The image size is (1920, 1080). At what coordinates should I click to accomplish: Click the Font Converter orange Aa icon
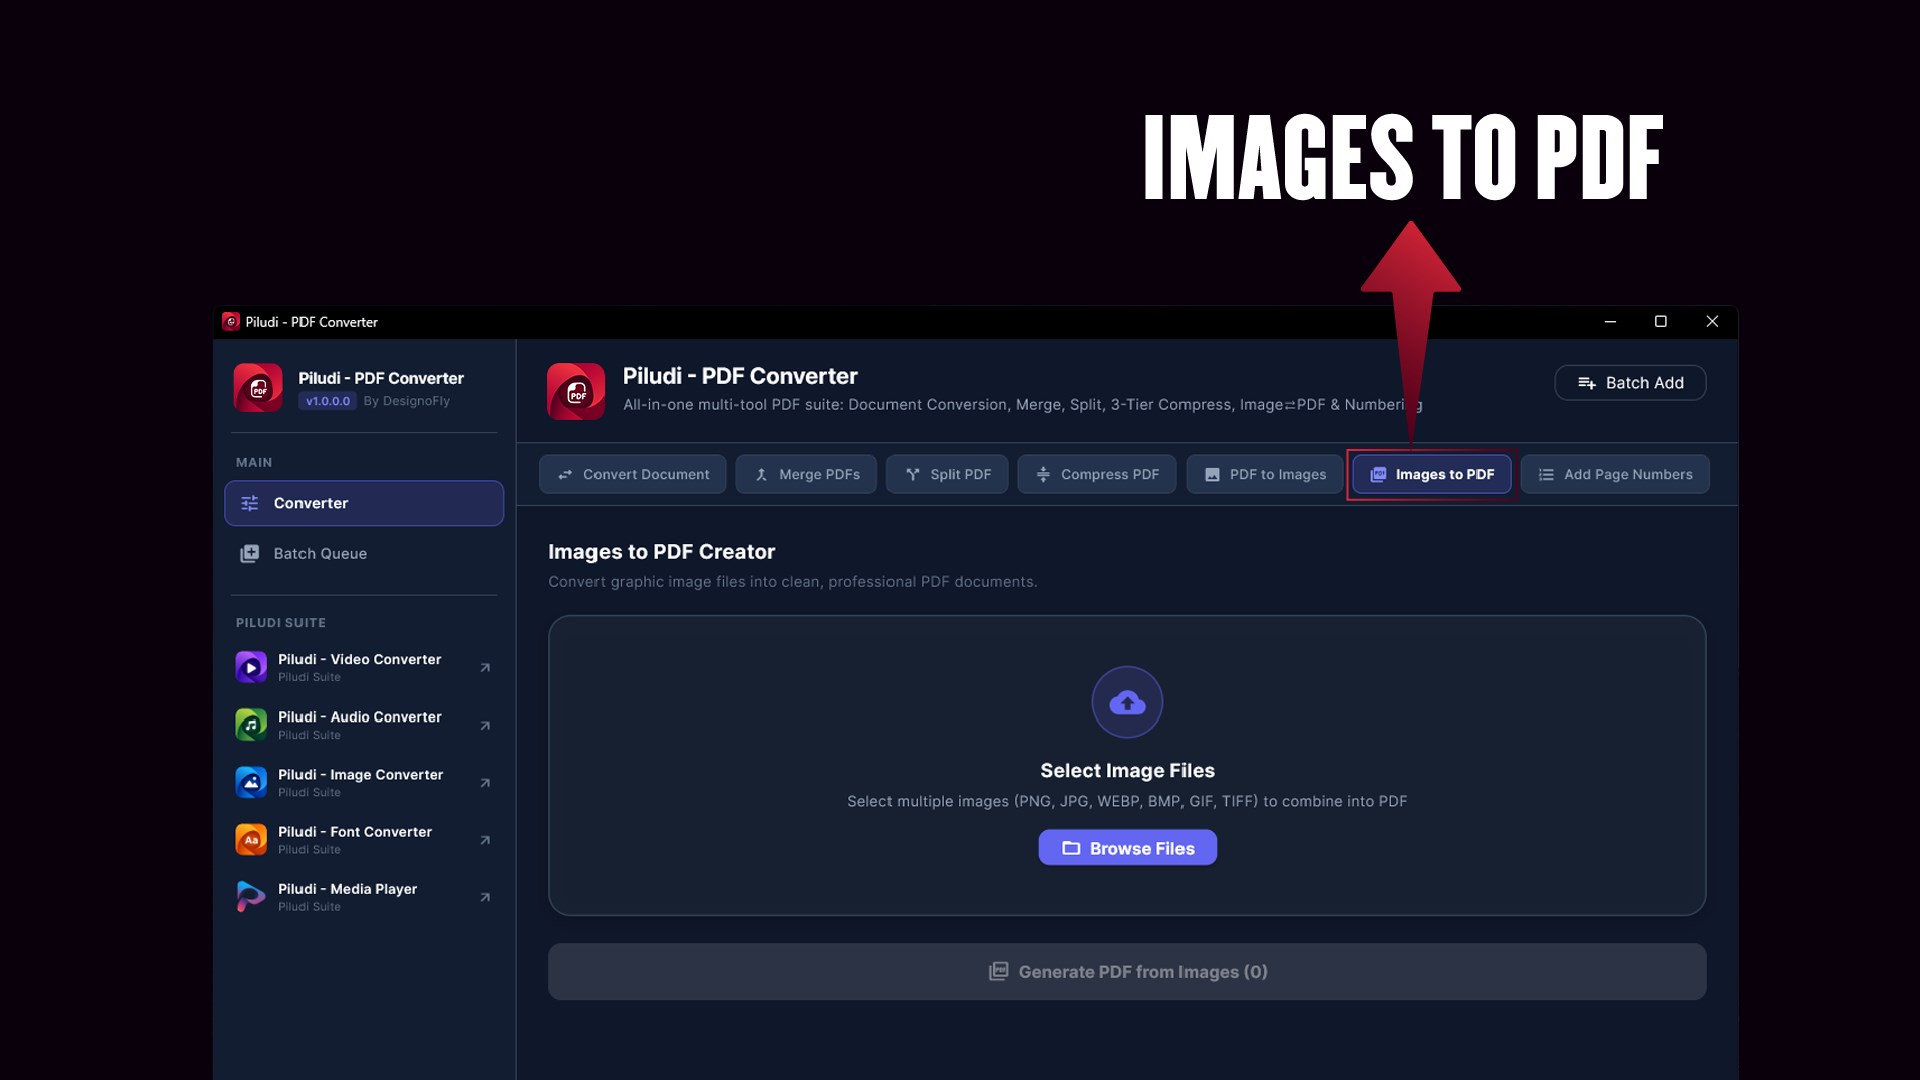251,840
